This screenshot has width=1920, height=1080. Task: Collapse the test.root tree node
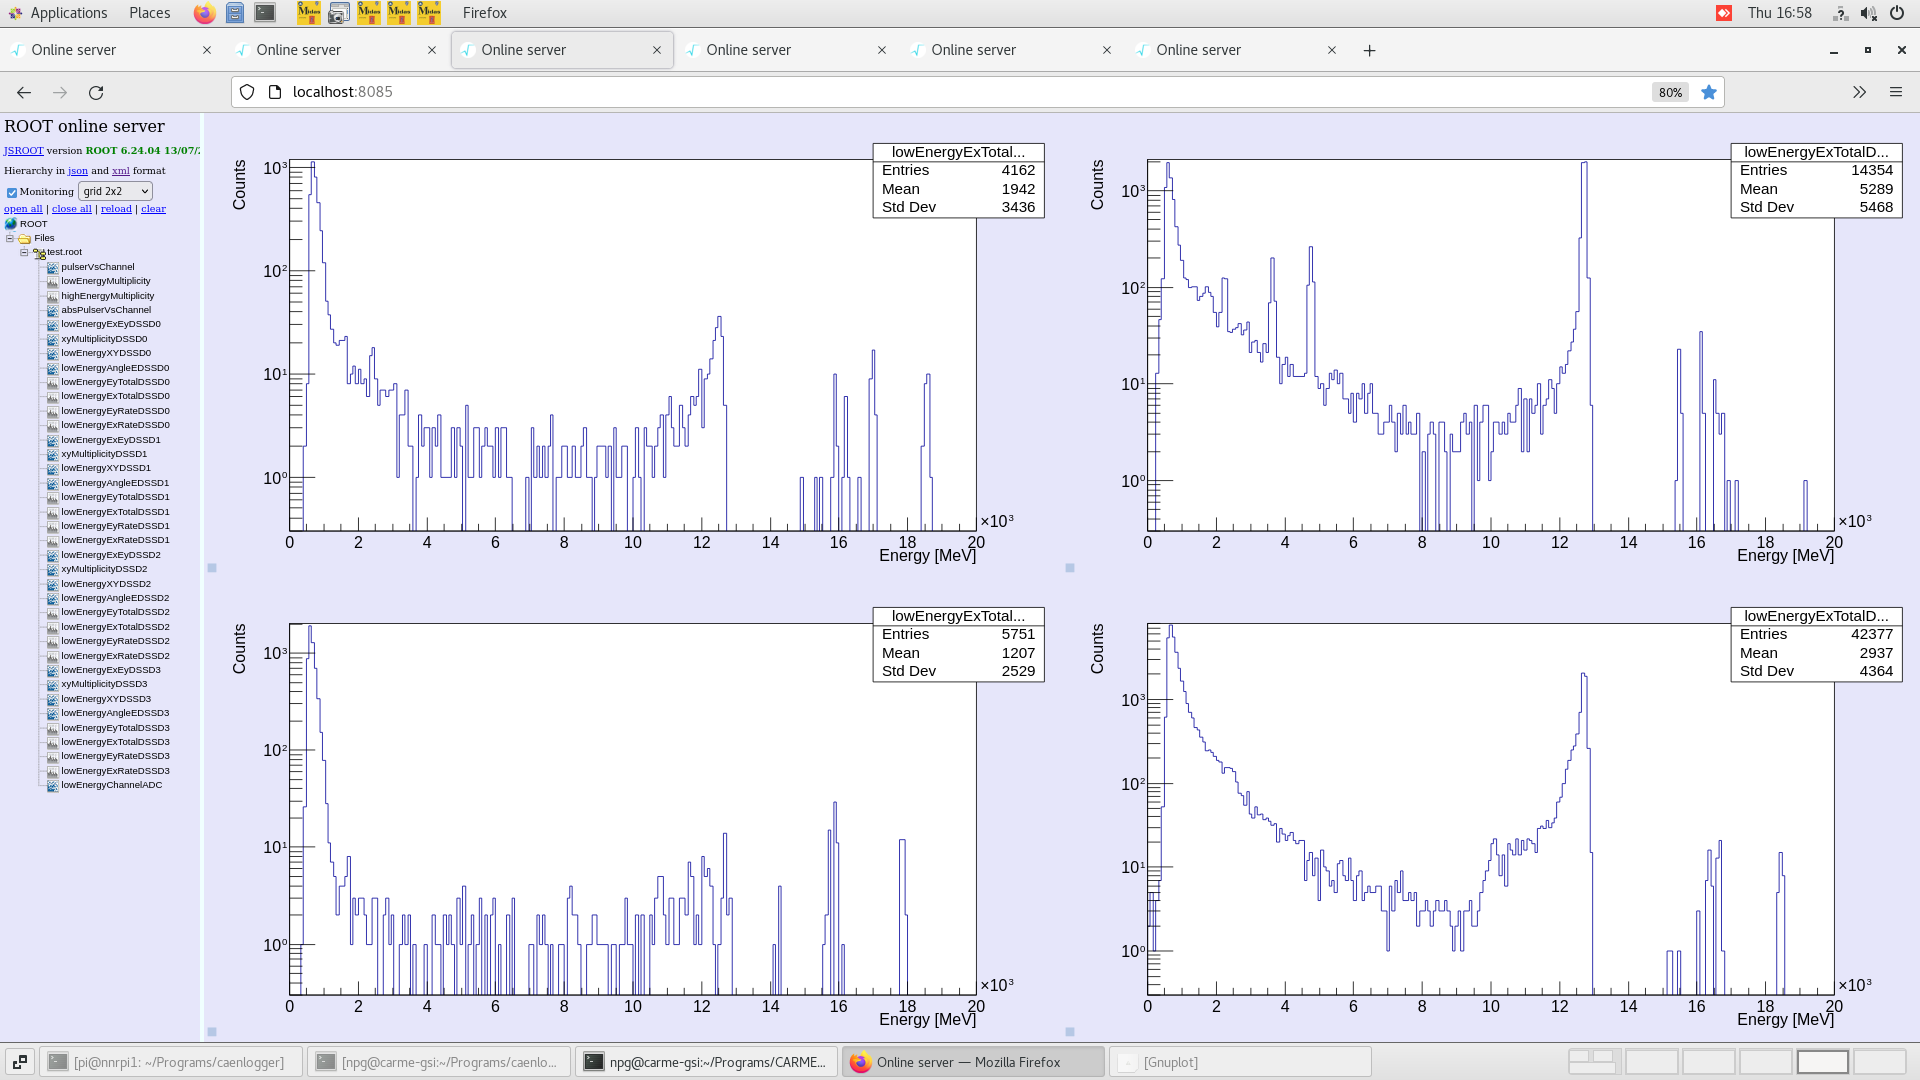click(24, 252)
